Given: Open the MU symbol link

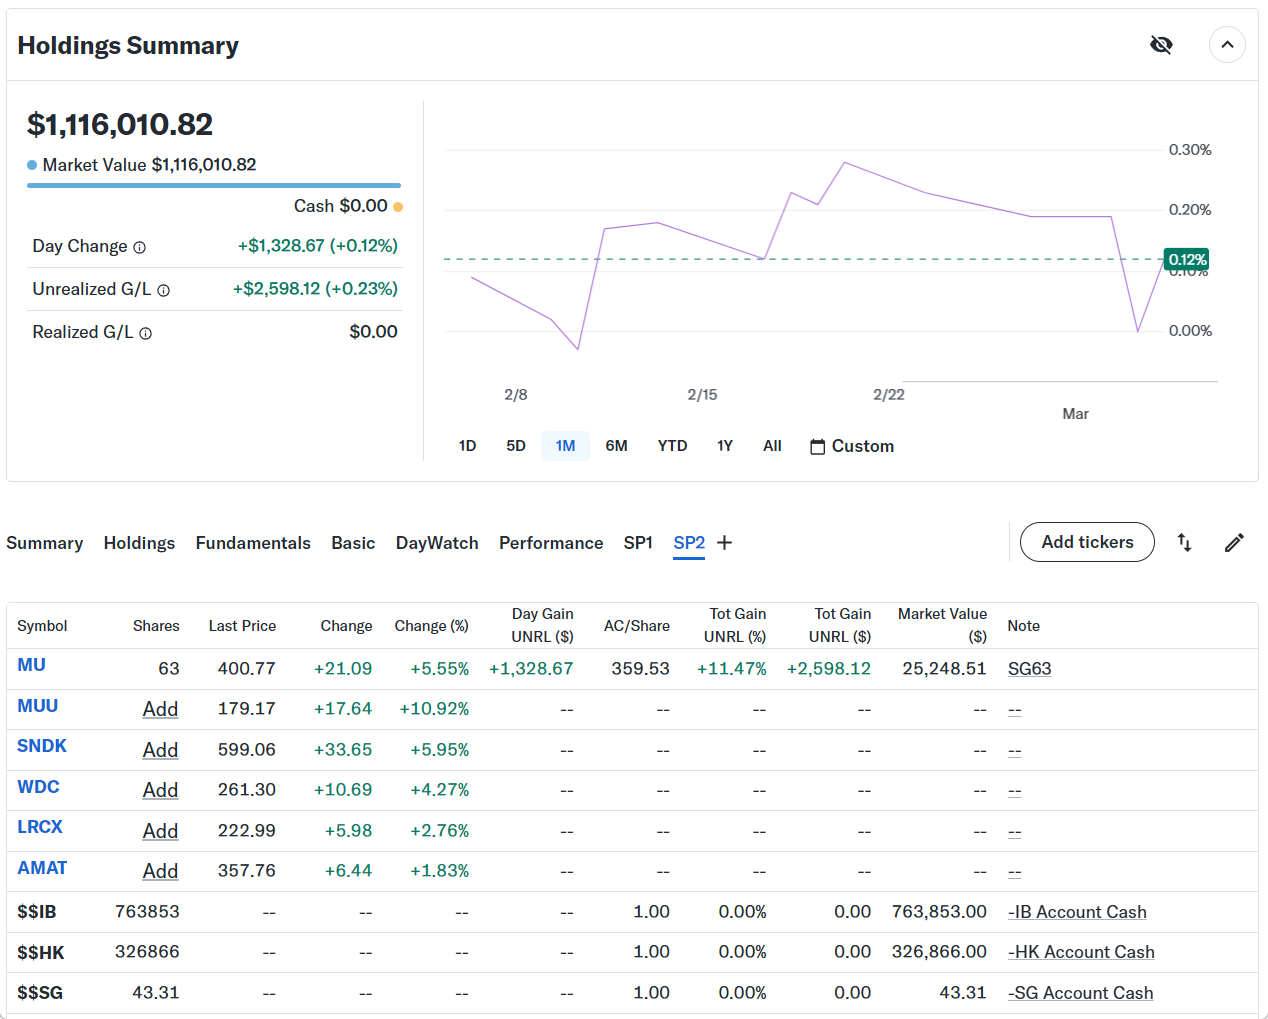Looking at the screenshot, I should [x=32, y=665].
